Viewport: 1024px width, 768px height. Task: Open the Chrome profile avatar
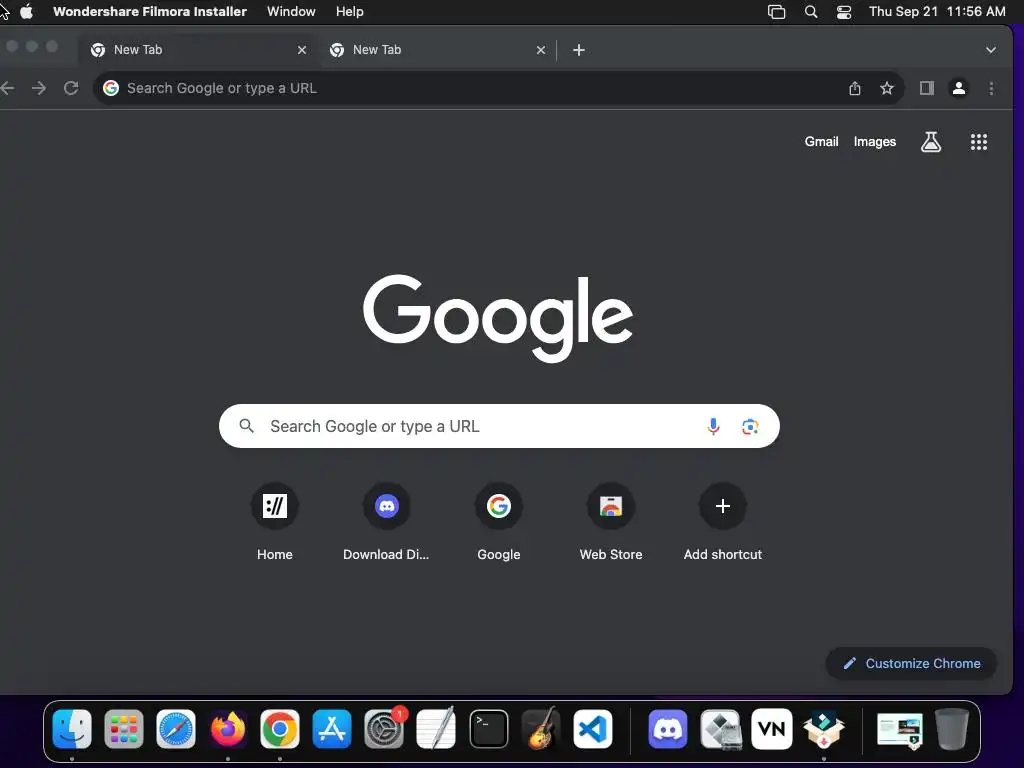[959, 88]
